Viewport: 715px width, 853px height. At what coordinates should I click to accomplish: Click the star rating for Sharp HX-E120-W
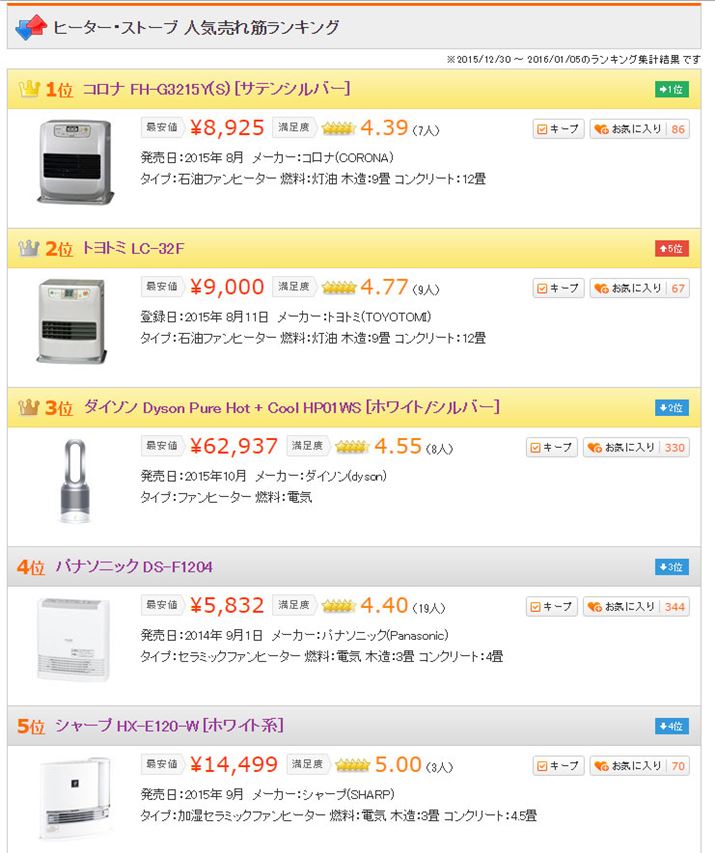pos(352,766)
